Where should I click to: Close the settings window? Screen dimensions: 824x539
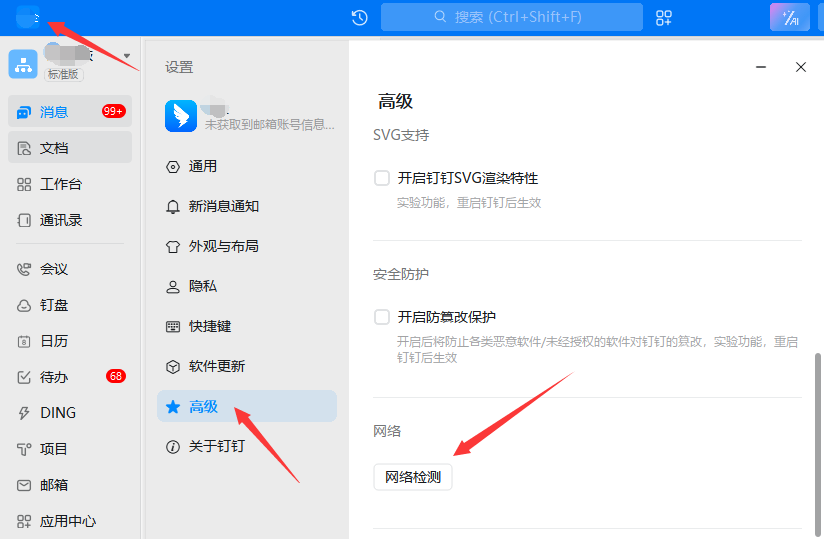coord(800,67)
